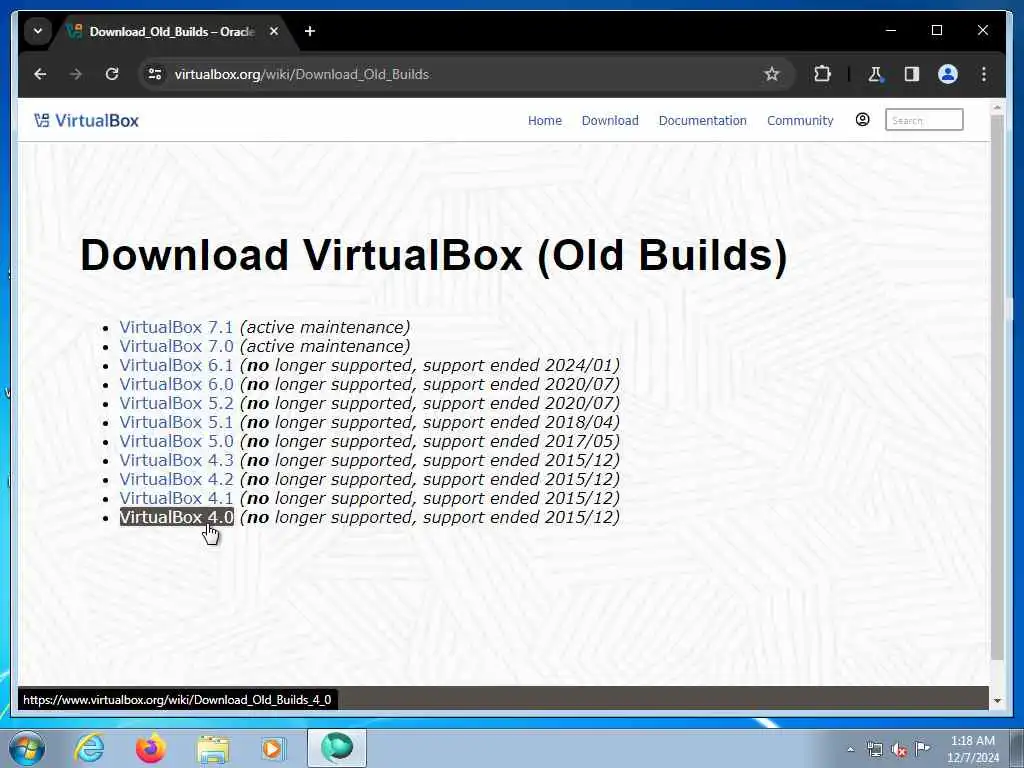The height and width of the screenshot is (768, 1024).
Task: Click the scrollbar down arrow
Action: pos(997,700)
